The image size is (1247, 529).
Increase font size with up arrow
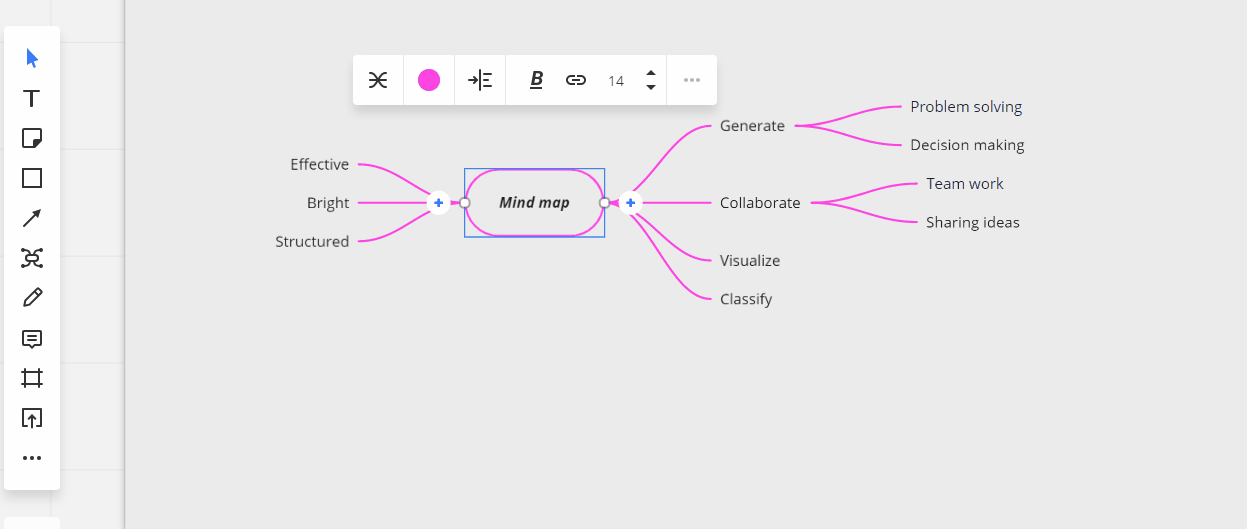pos(651,73)
